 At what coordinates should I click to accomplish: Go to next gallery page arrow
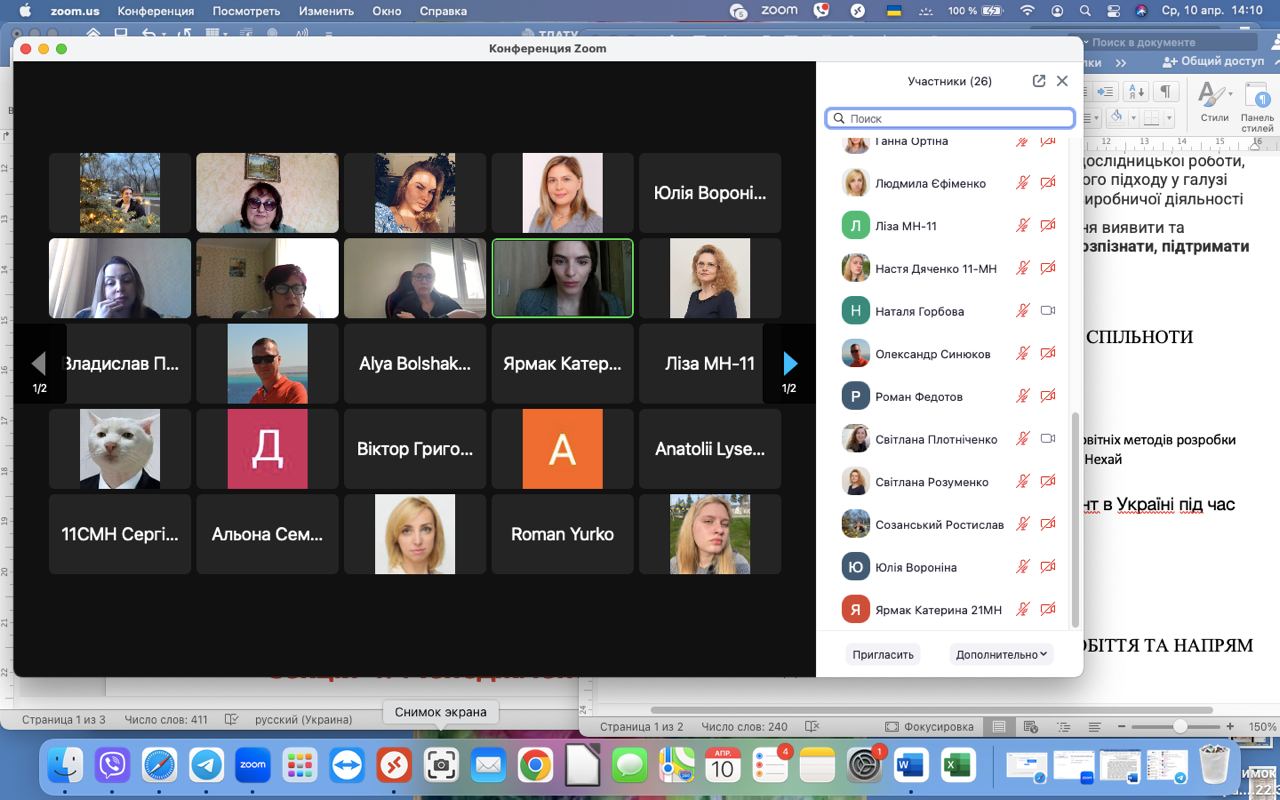[x=790, y=363]
